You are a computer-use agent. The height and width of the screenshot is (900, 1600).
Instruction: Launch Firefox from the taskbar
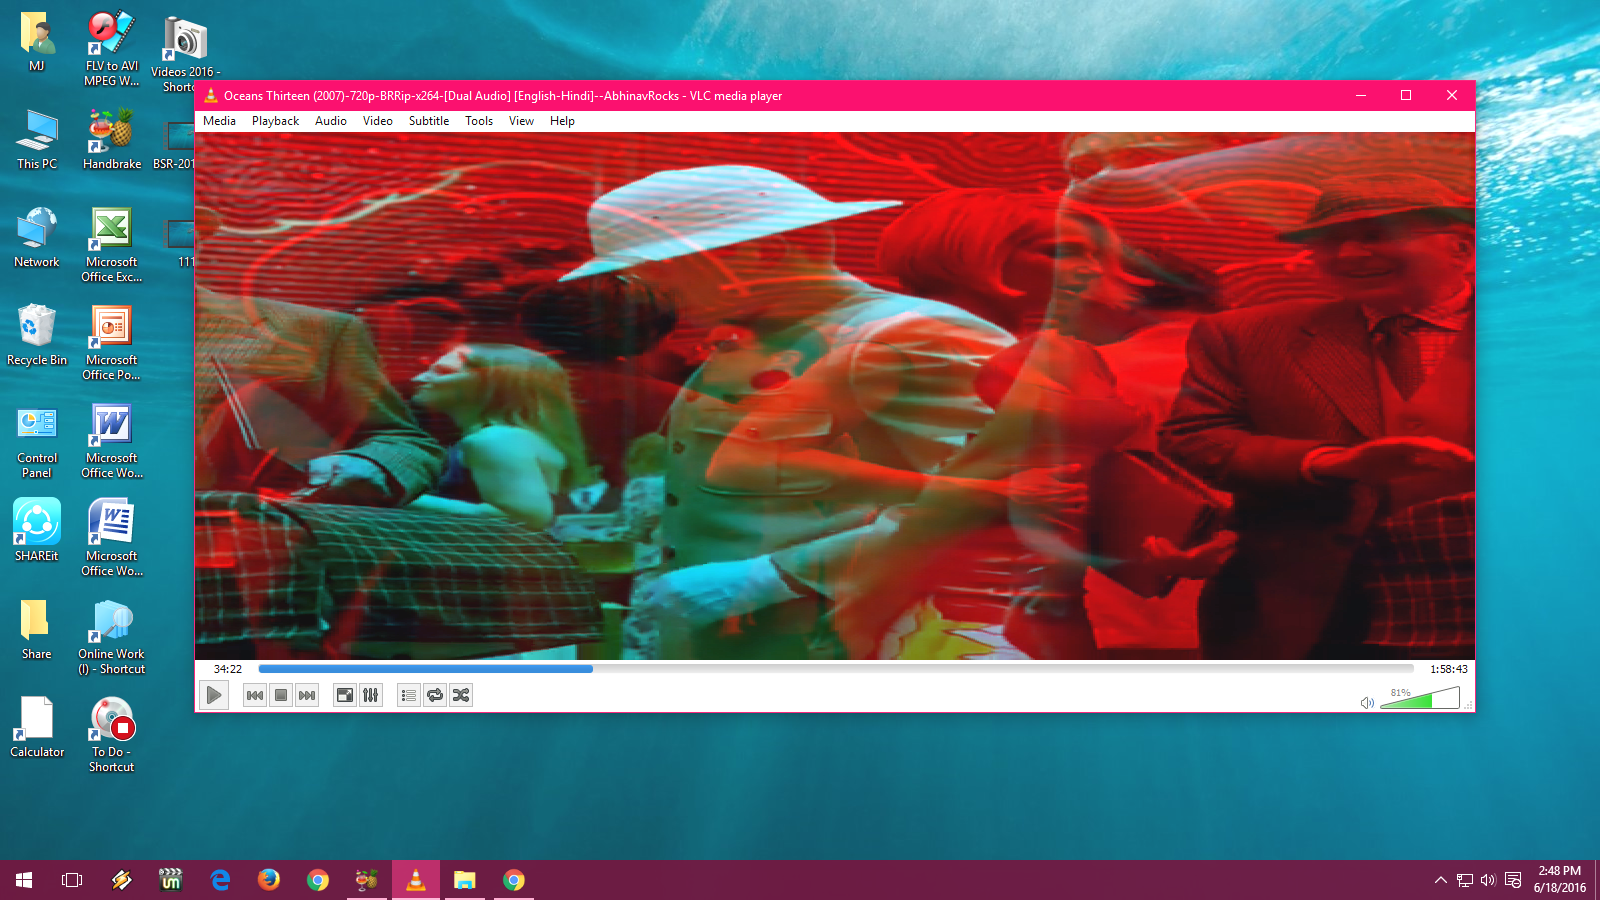tap(269, 880)
